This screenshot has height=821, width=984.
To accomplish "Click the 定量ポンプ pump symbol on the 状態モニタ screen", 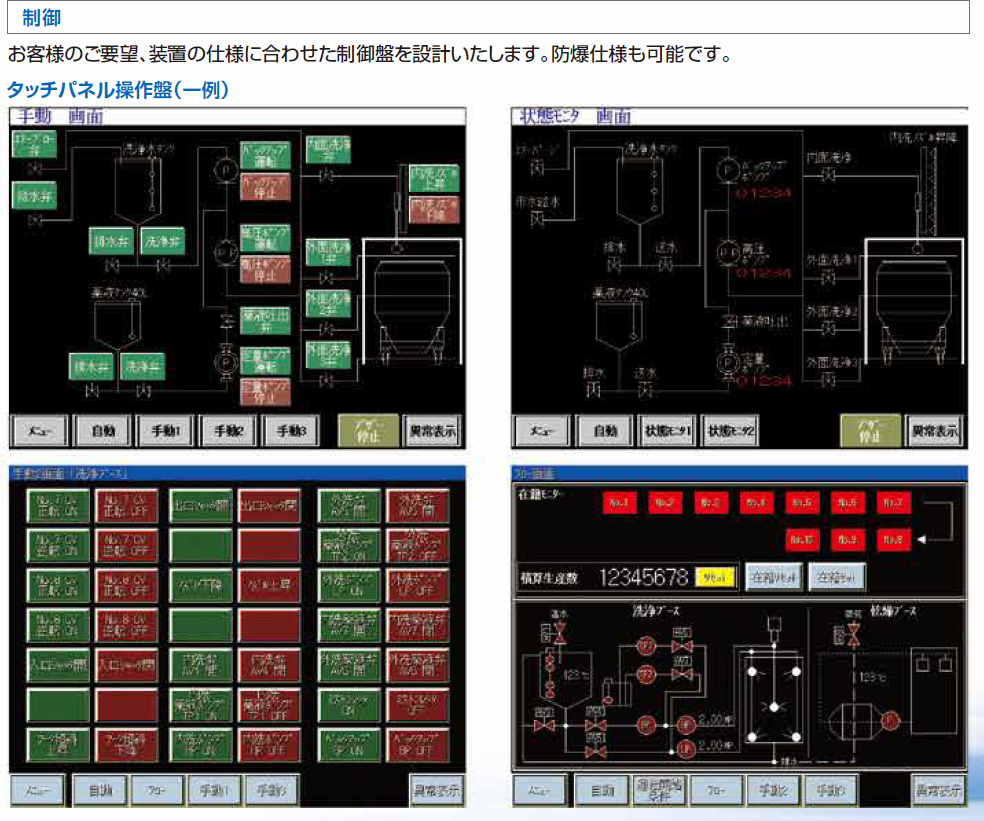I will tap(727, 361).
